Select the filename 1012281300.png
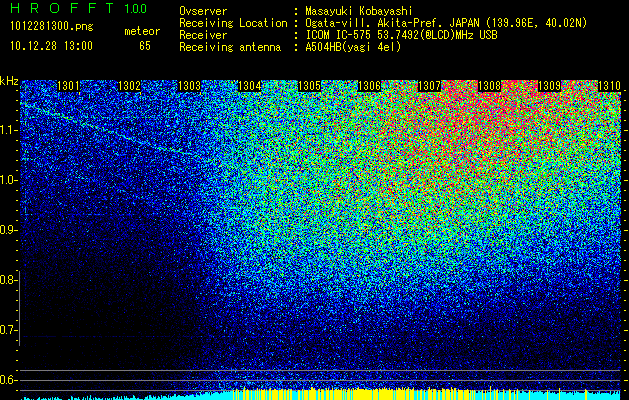629x400 pixels. [52, 26]
